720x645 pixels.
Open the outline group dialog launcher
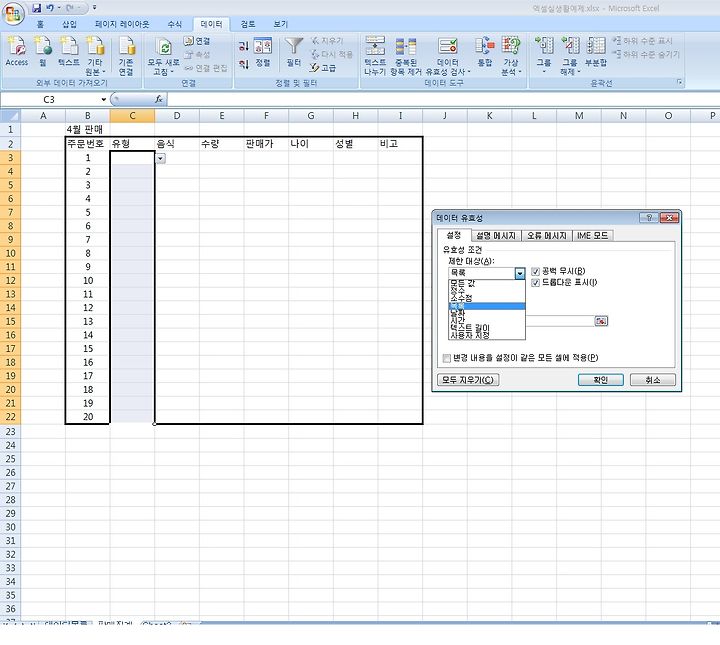[x=680, y=83]
